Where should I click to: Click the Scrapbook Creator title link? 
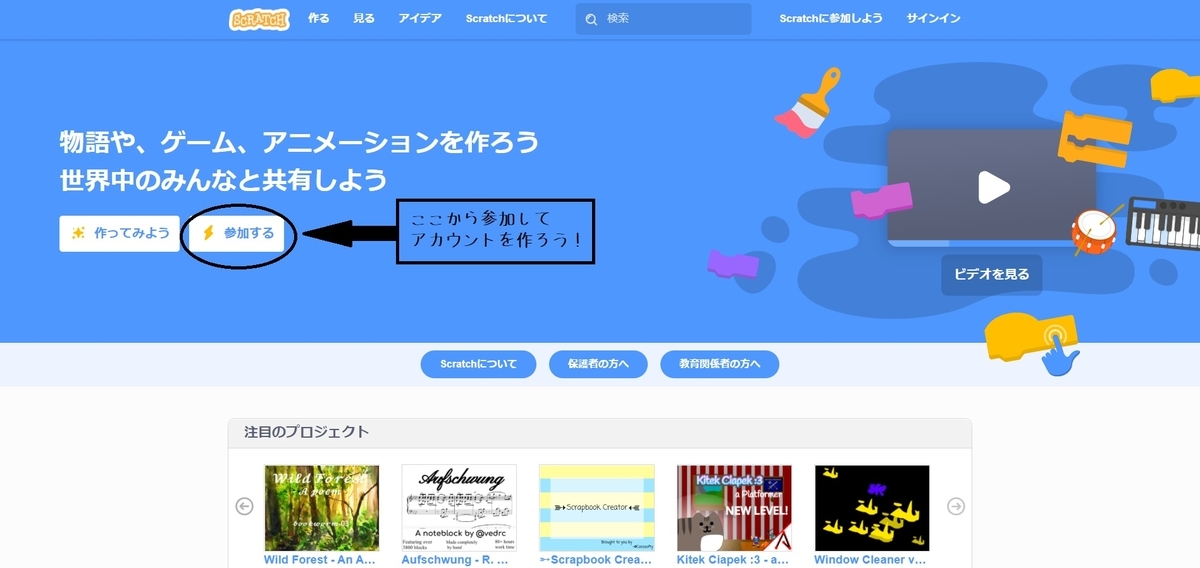coord(596,560)
